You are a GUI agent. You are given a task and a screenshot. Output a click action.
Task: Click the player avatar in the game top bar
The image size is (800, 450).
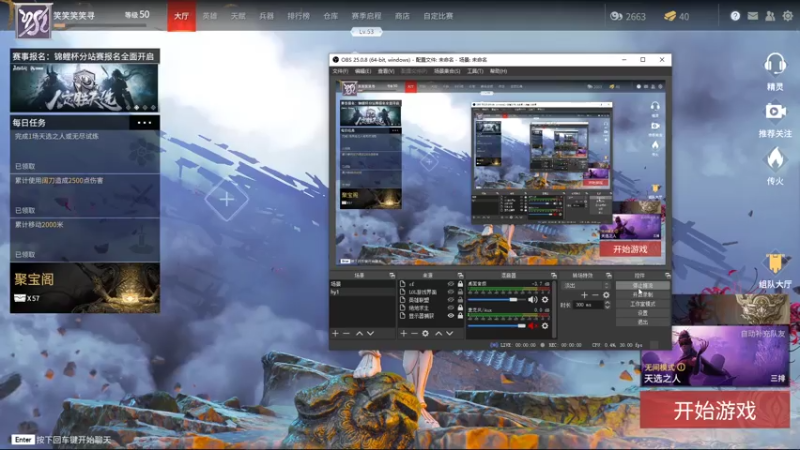point(33,21)
